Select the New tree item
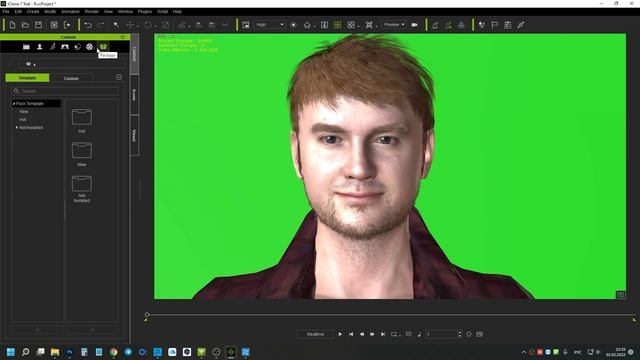The image size is (640, 360). pyautogui.click(x=24, y=112)
